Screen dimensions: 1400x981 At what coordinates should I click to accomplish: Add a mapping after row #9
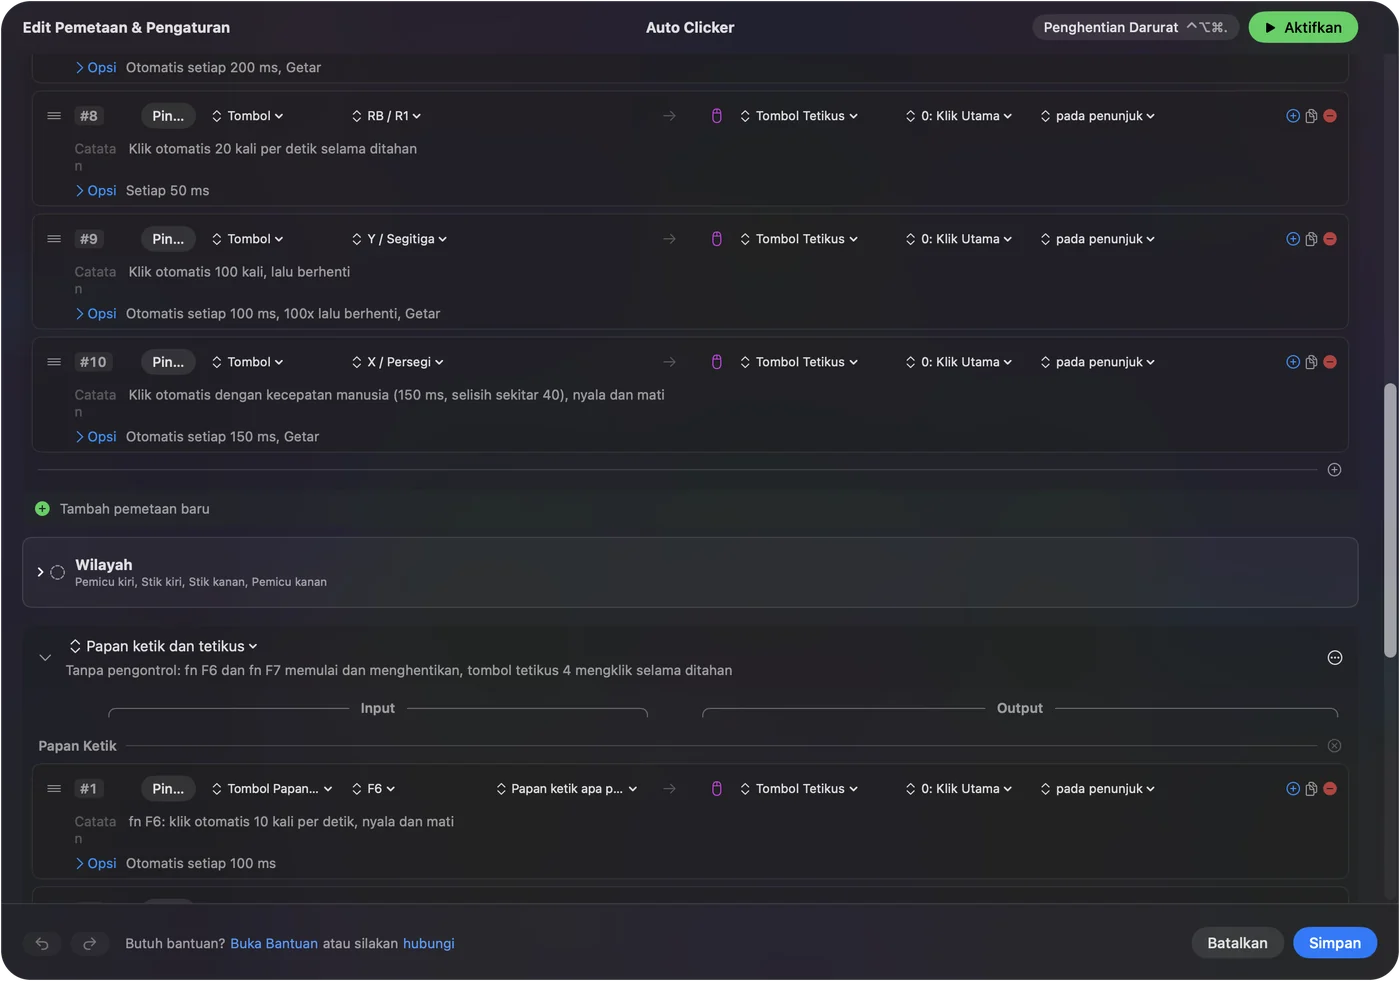(1293, 239)
